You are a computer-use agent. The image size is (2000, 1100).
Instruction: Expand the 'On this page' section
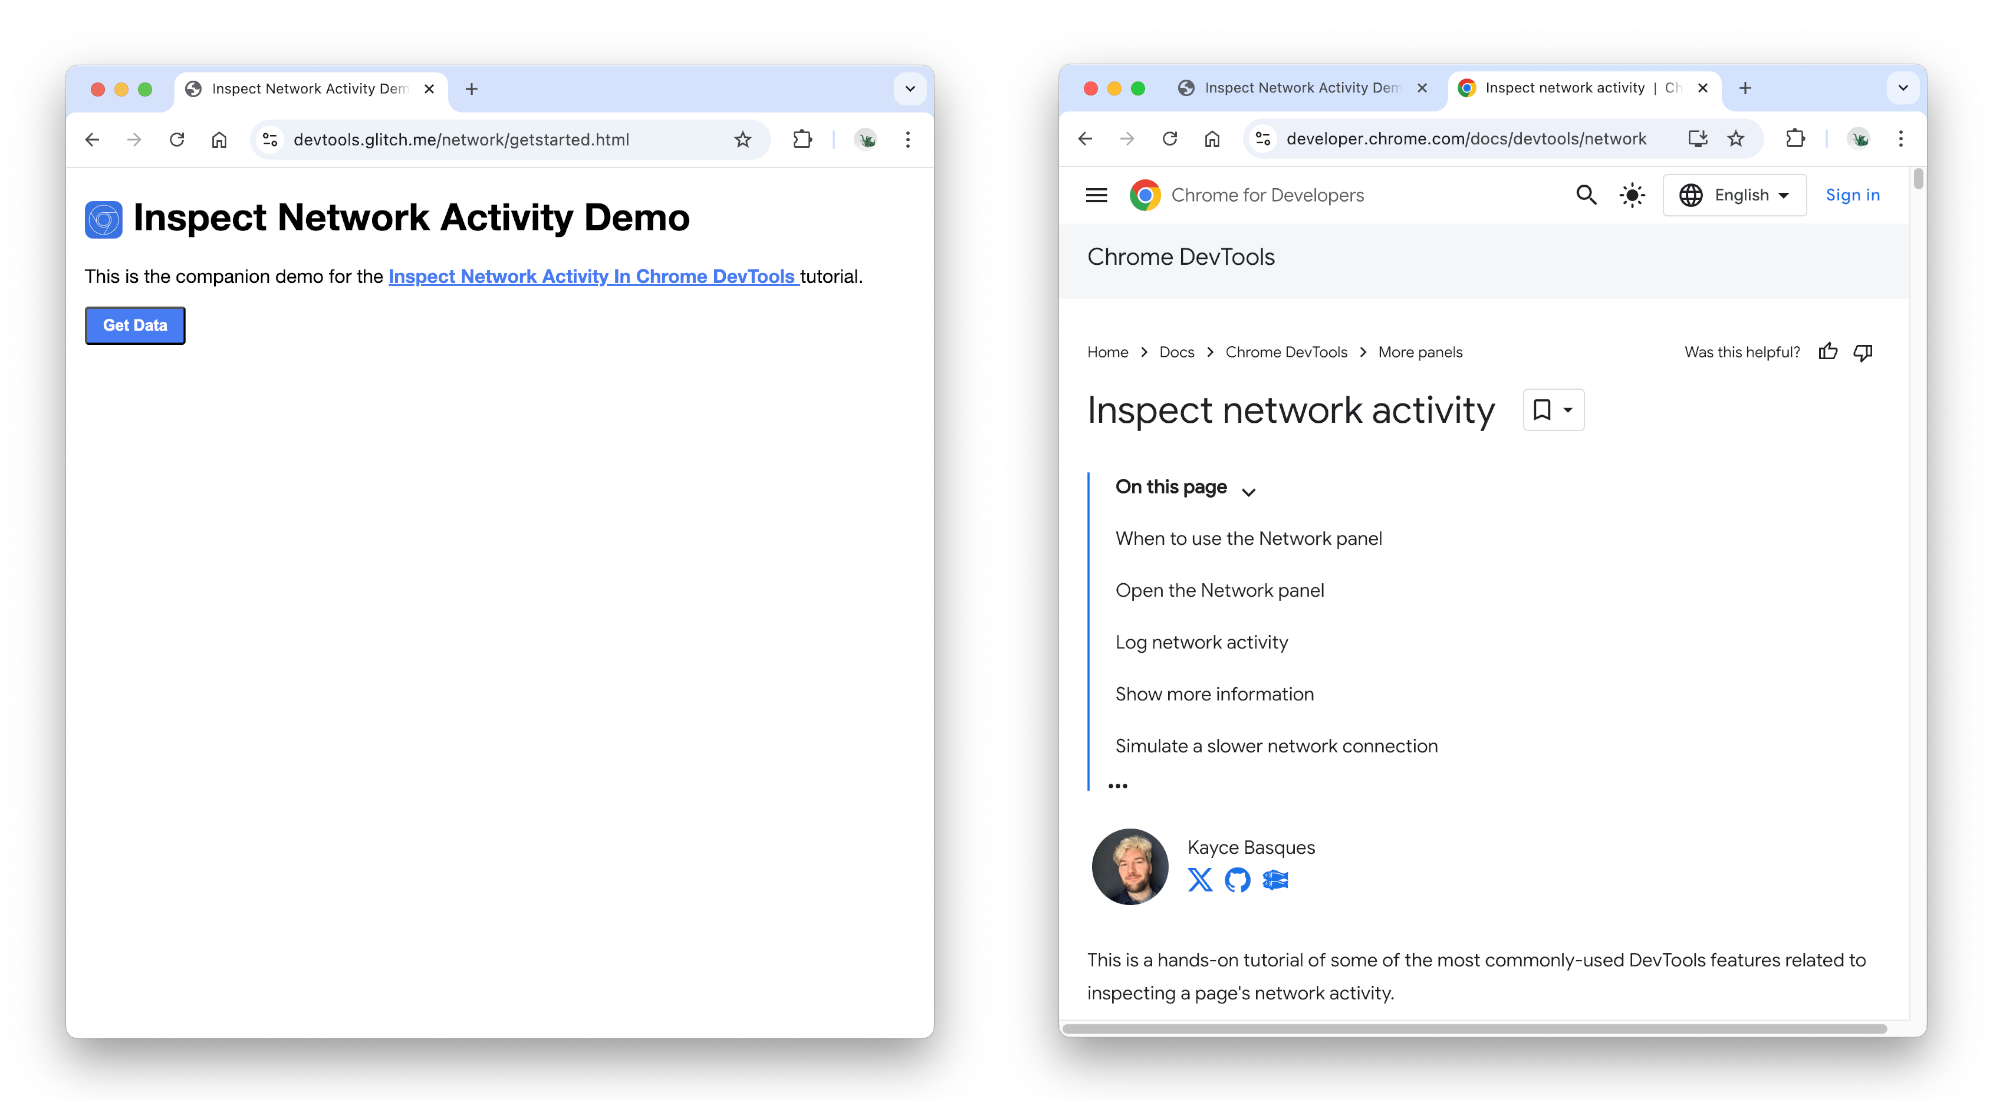coord(1248,490)
